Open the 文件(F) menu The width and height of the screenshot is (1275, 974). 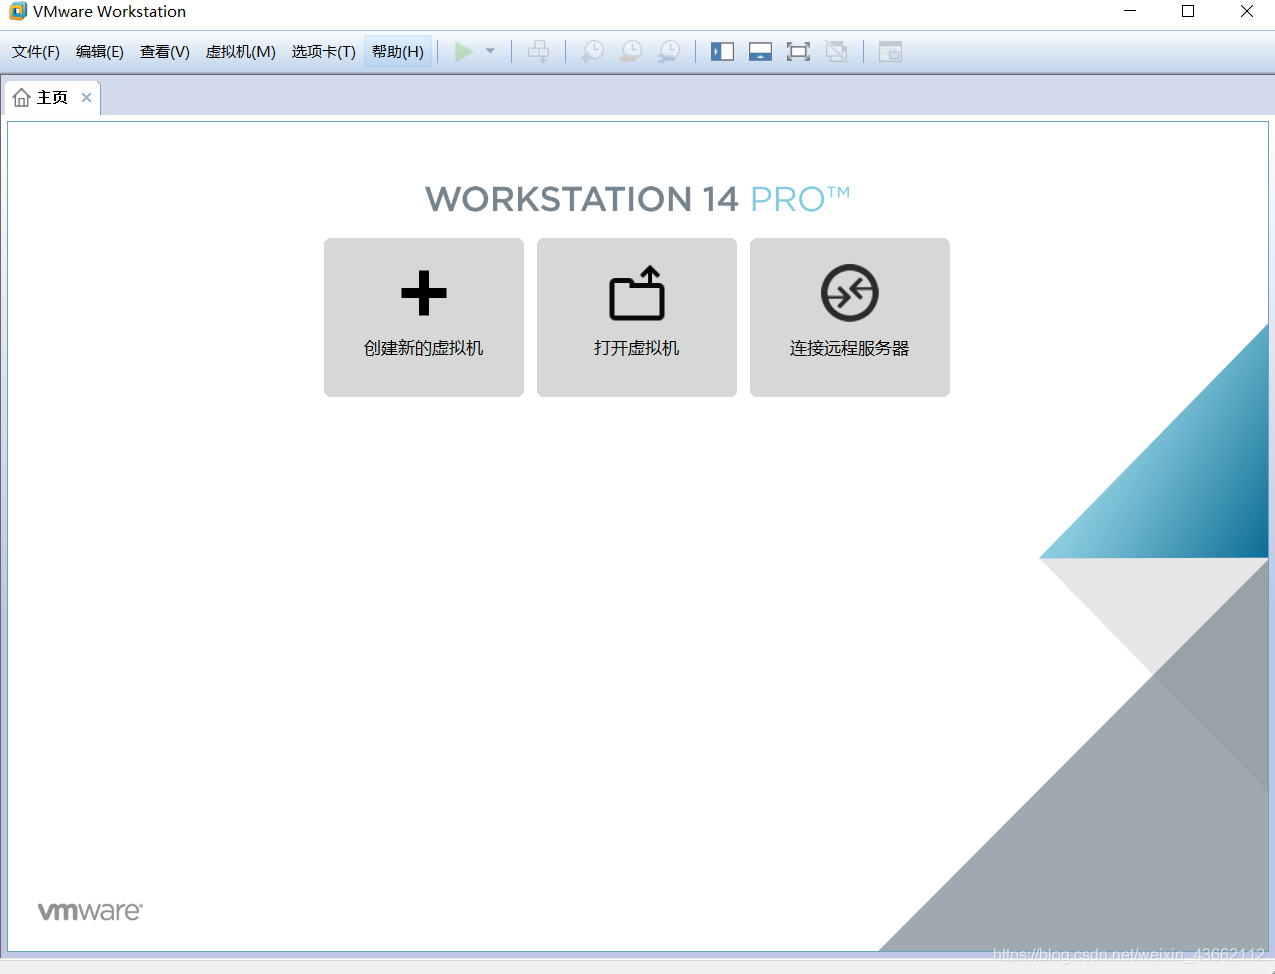36,52
